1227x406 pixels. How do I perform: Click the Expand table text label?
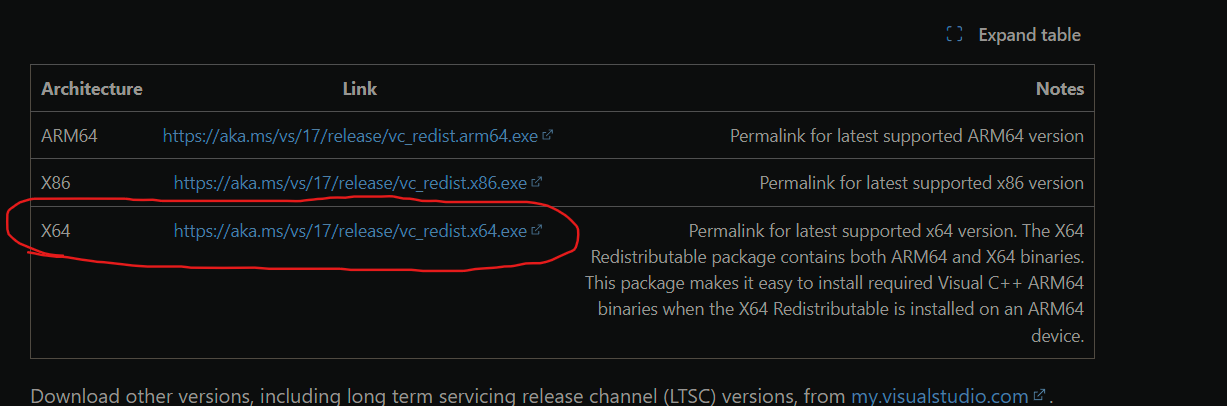pos(1029,35)
